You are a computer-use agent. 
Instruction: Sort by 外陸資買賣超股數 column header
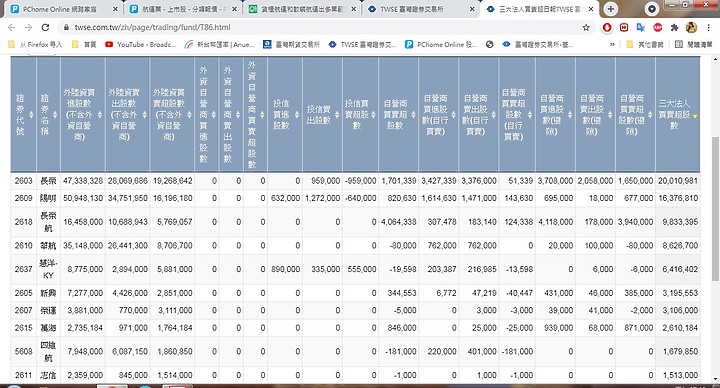coord(172,114)
